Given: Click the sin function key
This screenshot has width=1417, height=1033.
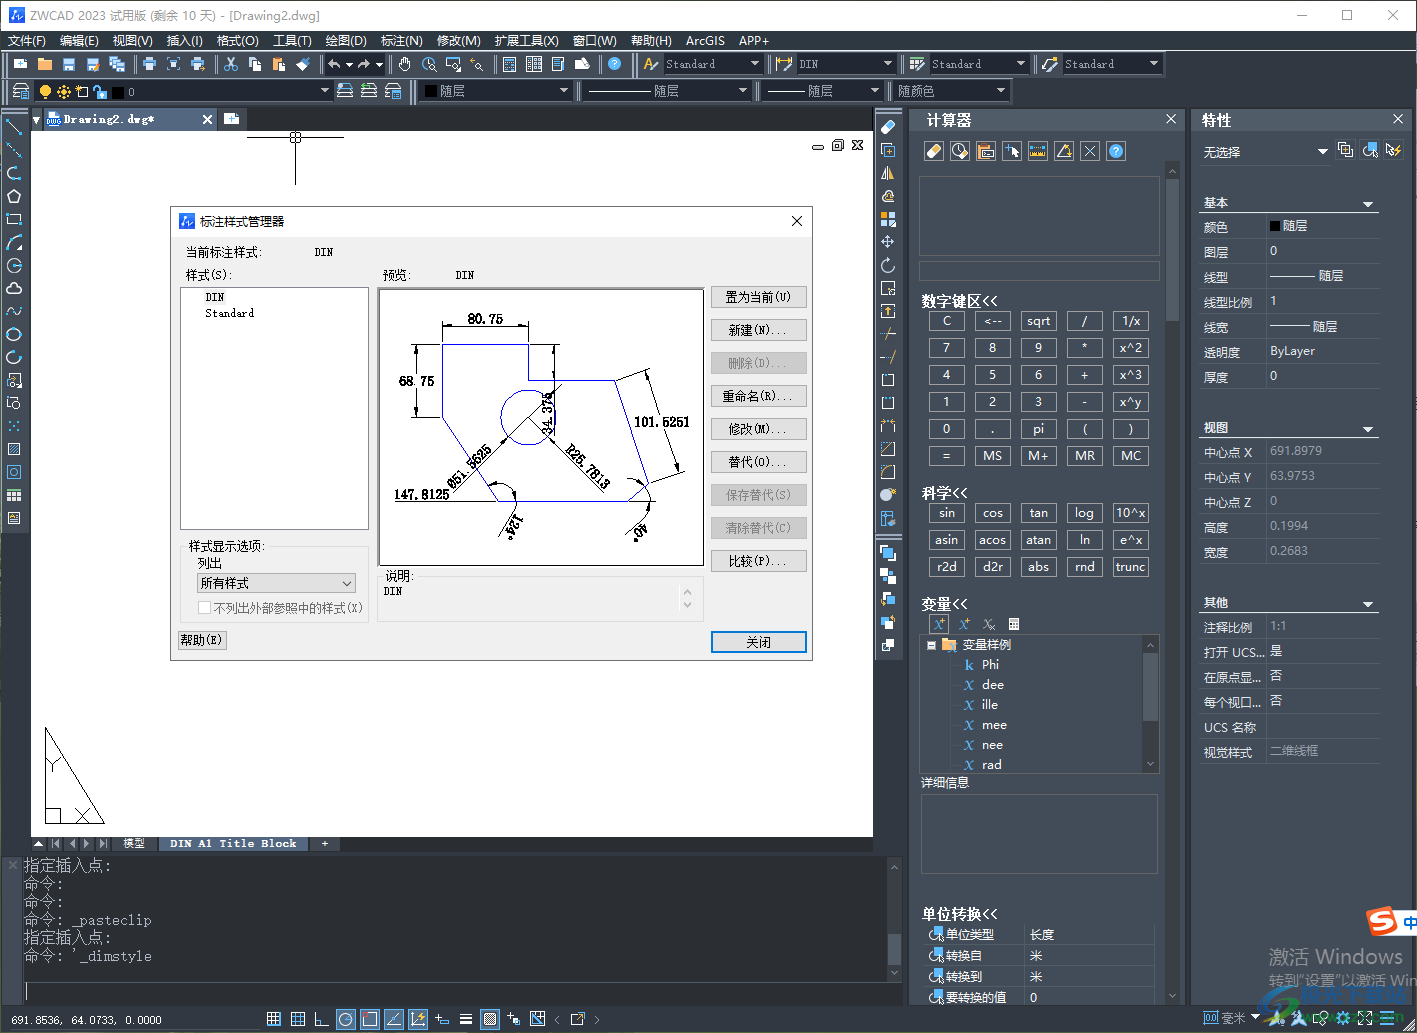Looking at the screenshot, I should tap(947, 513).
